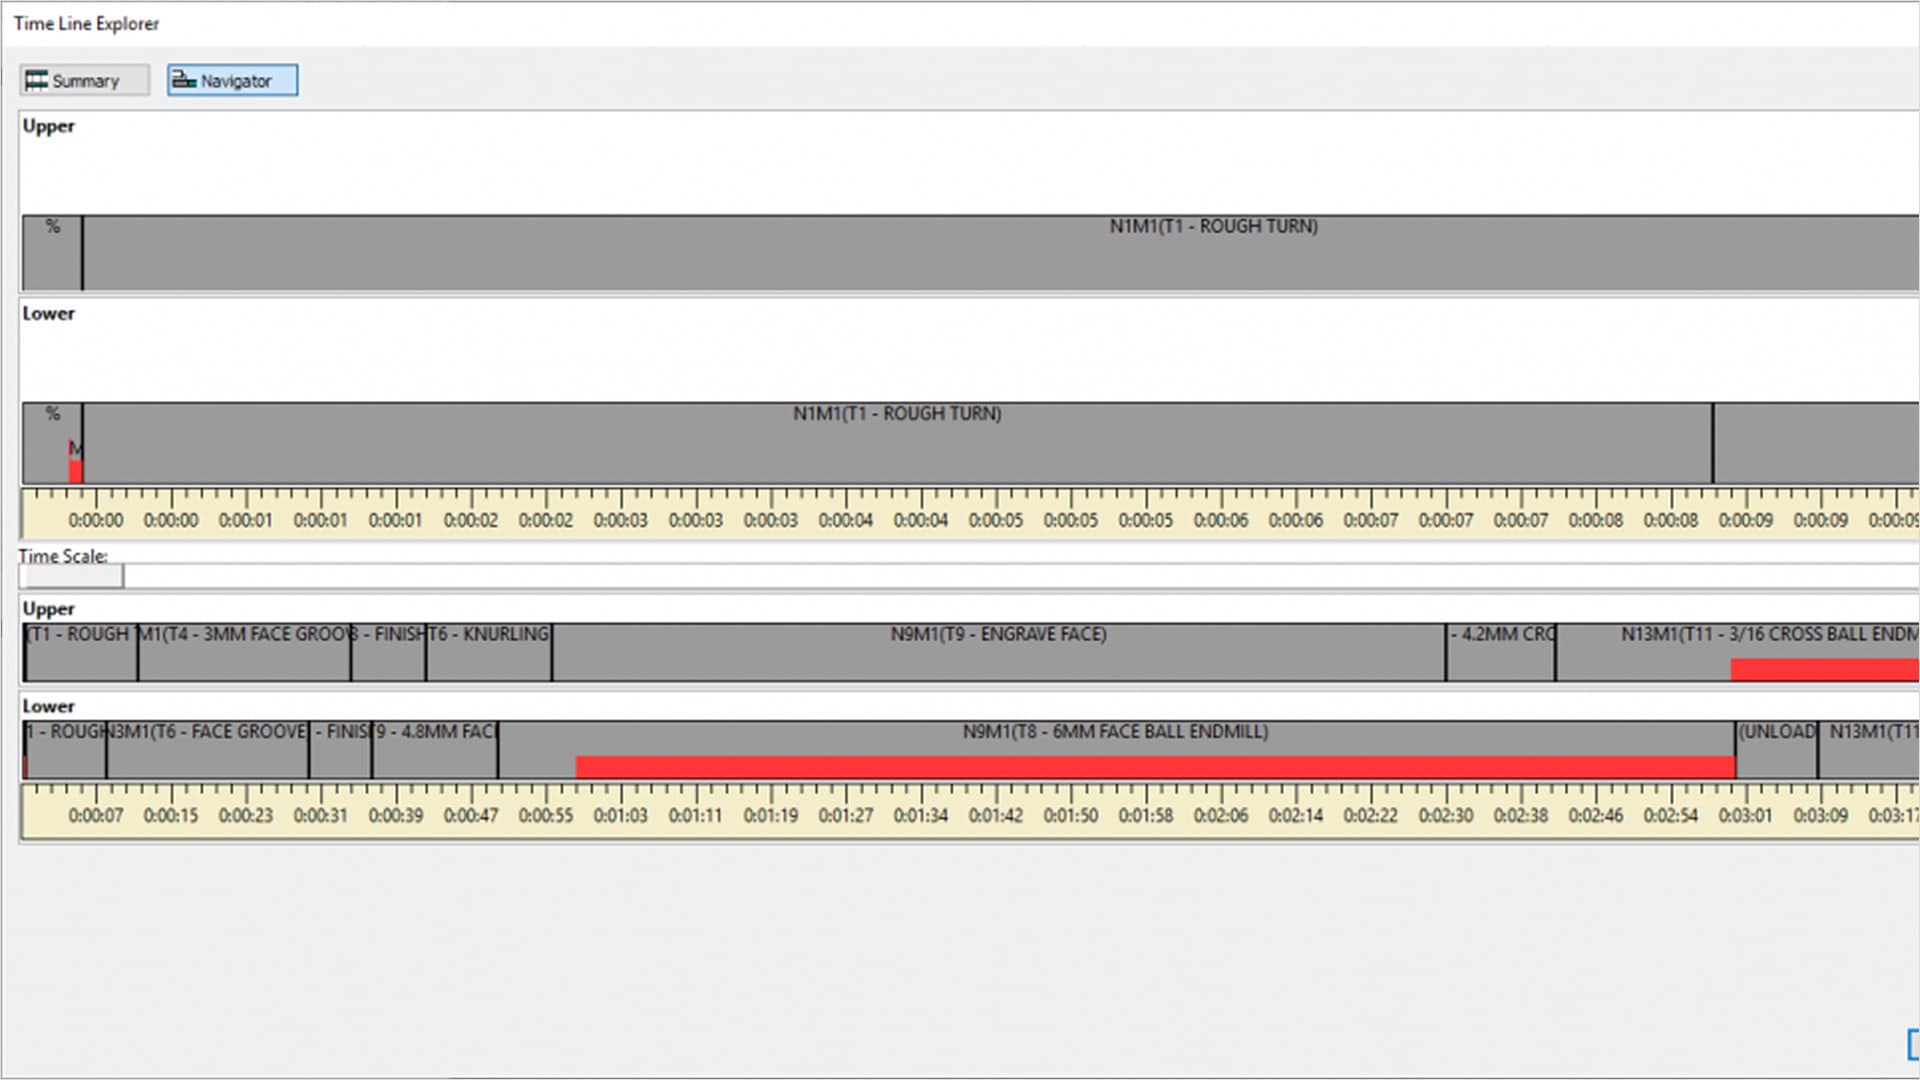Switch to the Navigator view
This screenshot has width=1920, height=1080.
(x=232, y=81)
